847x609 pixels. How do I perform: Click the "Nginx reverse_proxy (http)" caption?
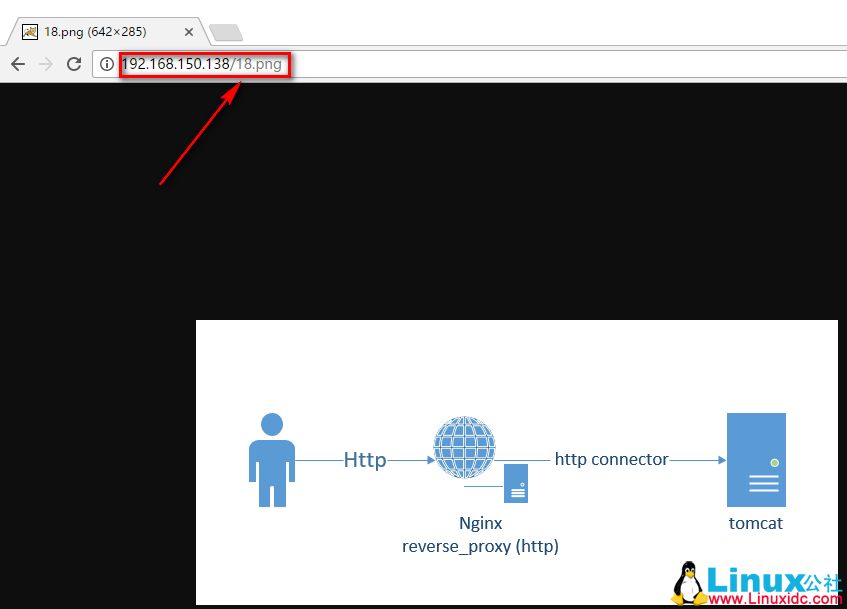pos(480,535)
